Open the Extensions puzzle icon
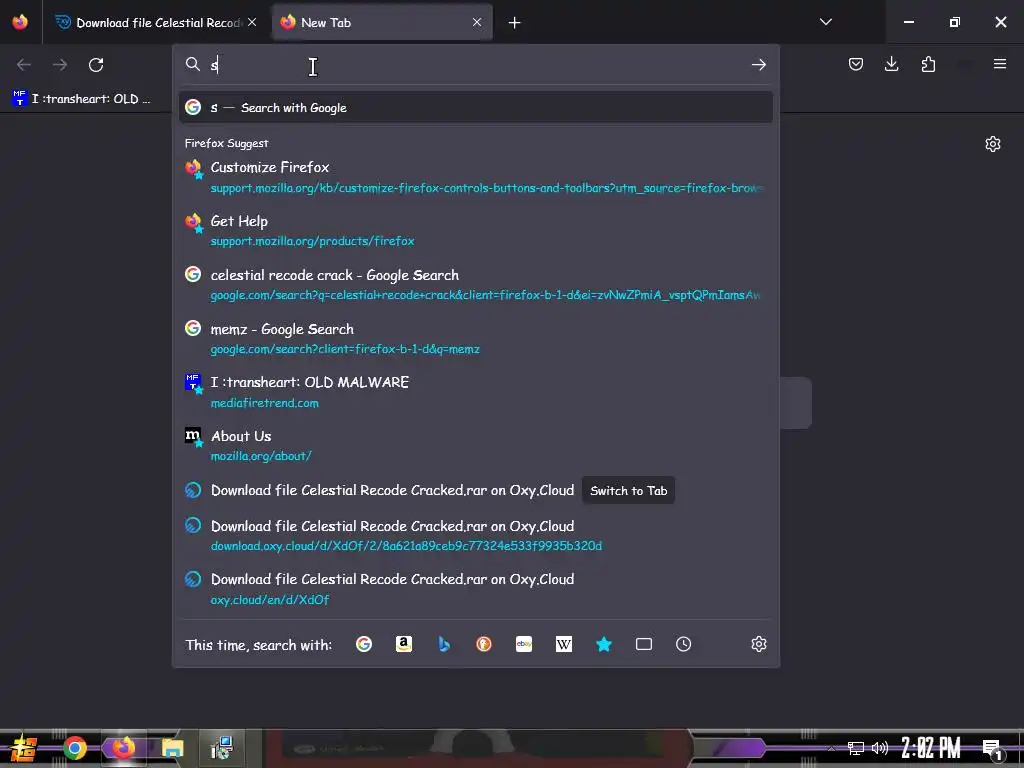The width and height of the screenshot is (1024, 768). click(928, 64)
